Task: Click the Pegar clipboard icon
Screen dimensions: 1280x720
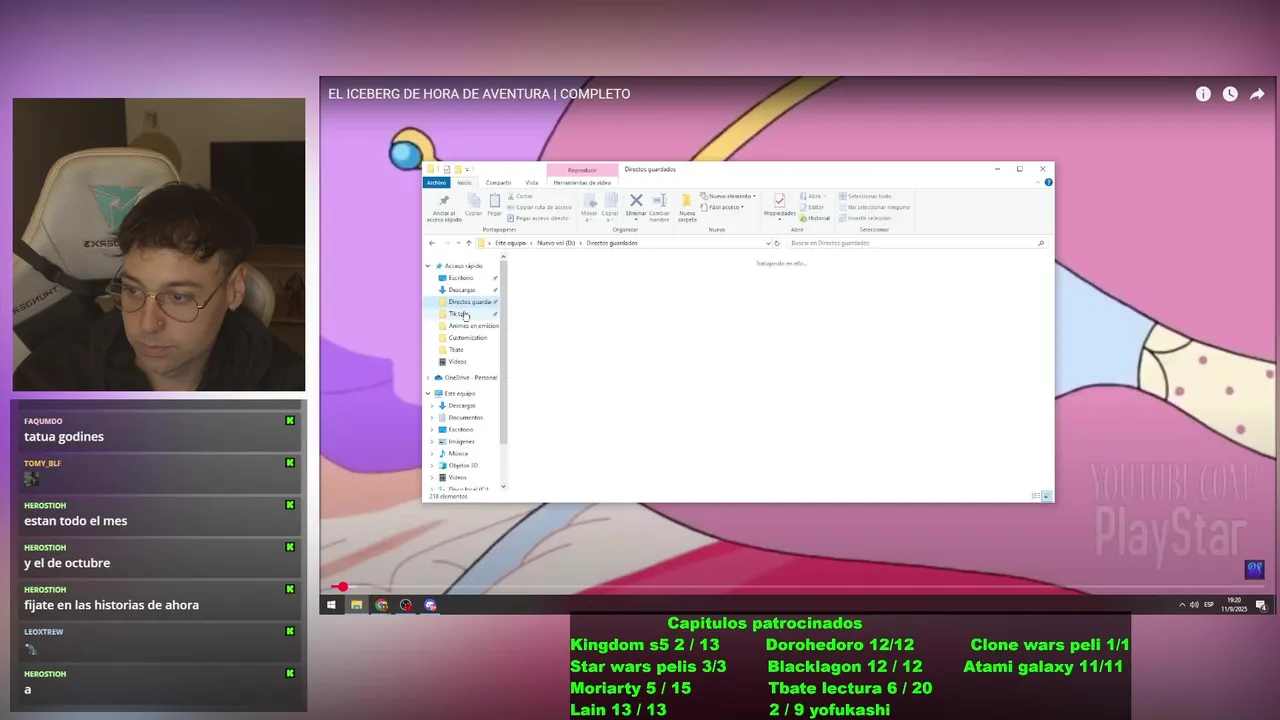Action: [494, 201]
